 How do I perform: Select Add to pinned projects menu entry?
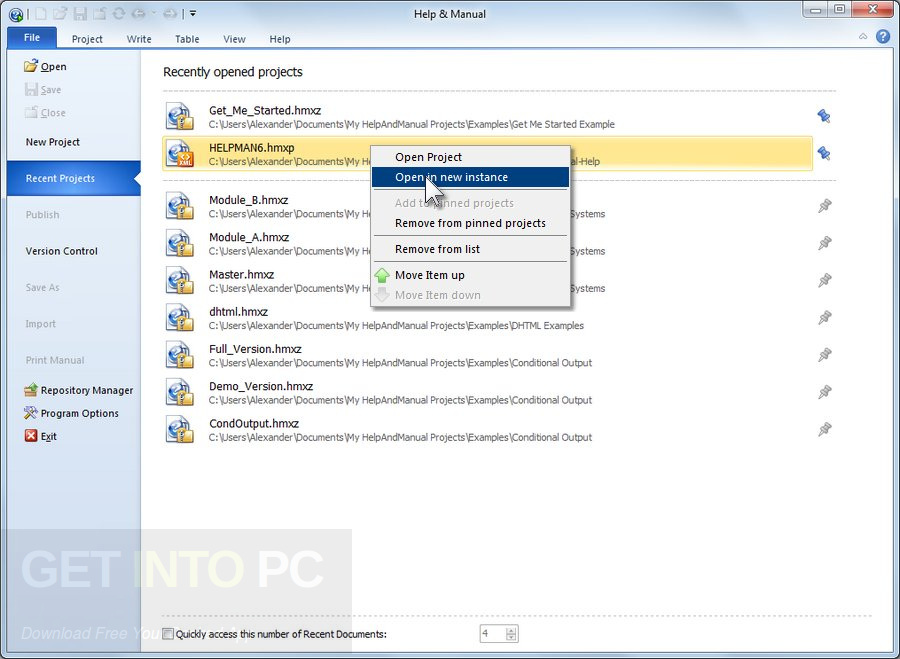click(470, 203)
